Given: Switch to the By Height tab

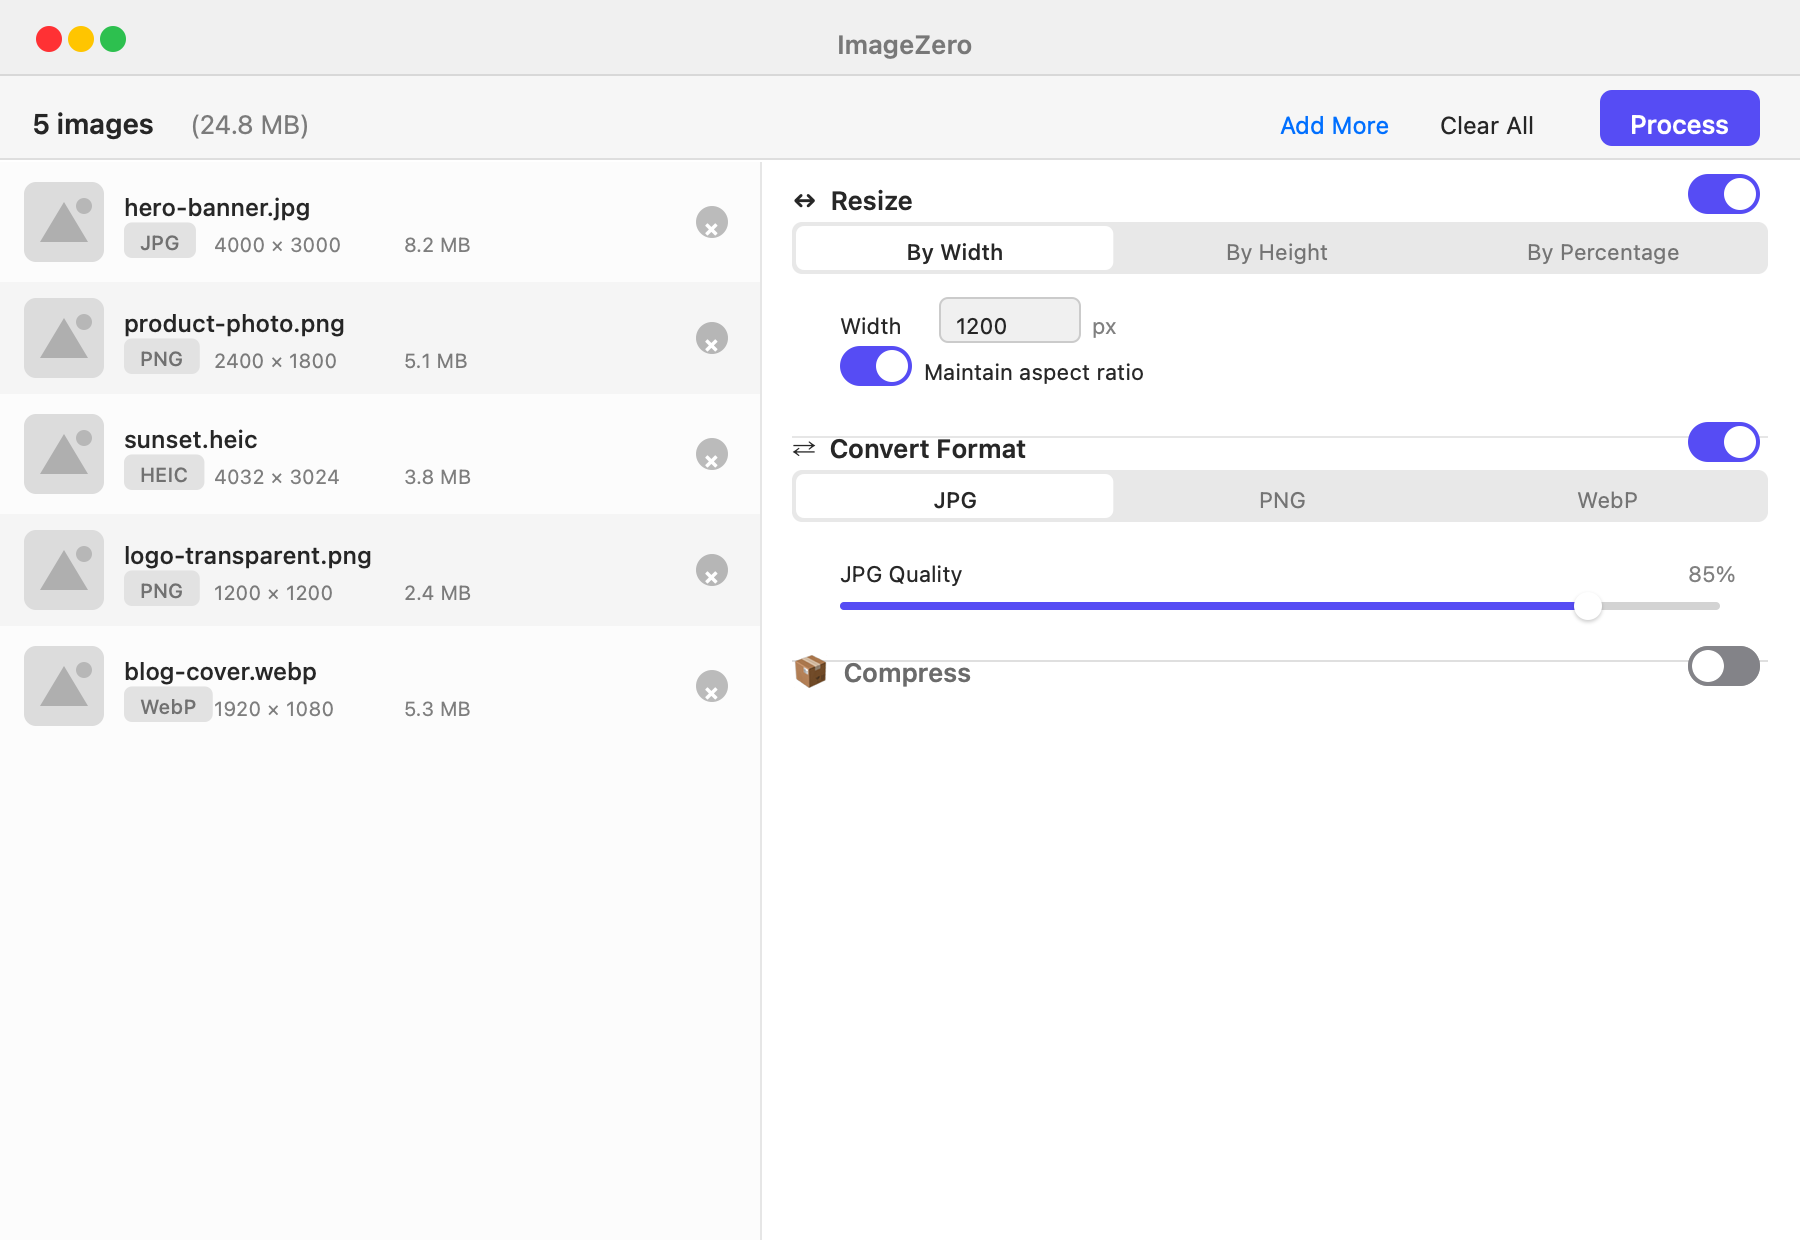Looking at the screenshot, I should pyautogui.click(x=1277, y=249).
